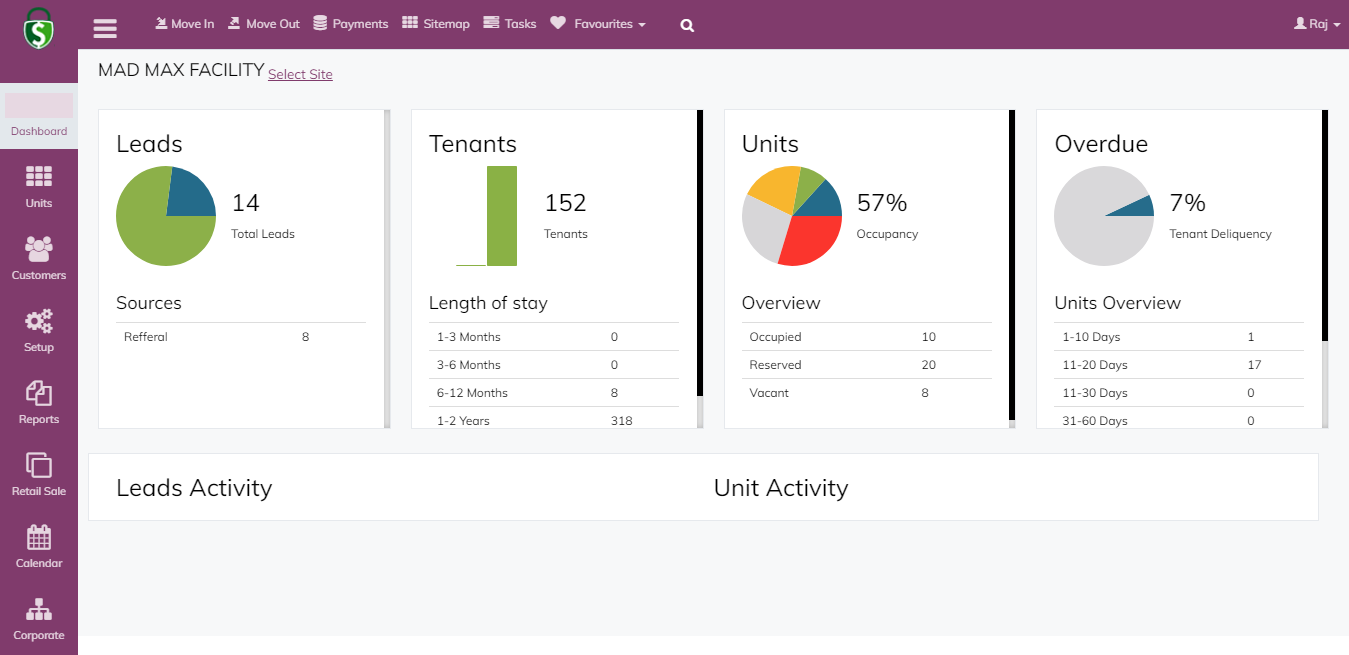Screen dimensions: 1349x655
Task: Select Dashboard in the sidebar
Action: (39, 116)
